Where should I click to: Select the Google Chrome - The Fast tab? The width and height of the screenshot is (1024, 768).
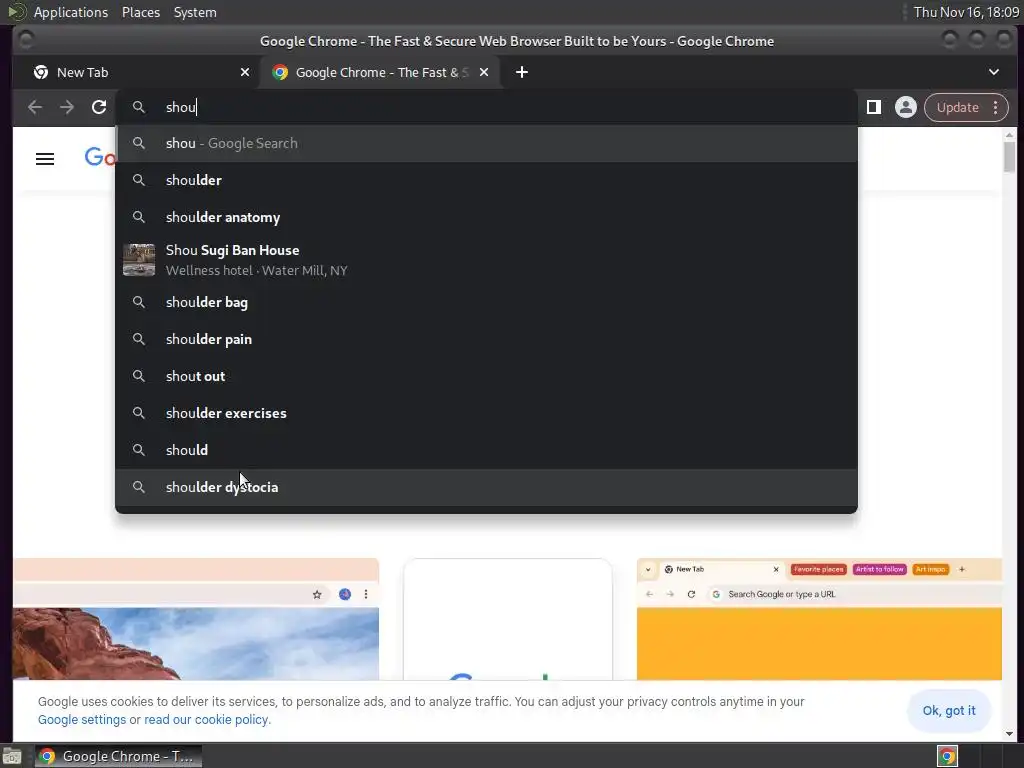pyautogui.click(x=379, y=72)
